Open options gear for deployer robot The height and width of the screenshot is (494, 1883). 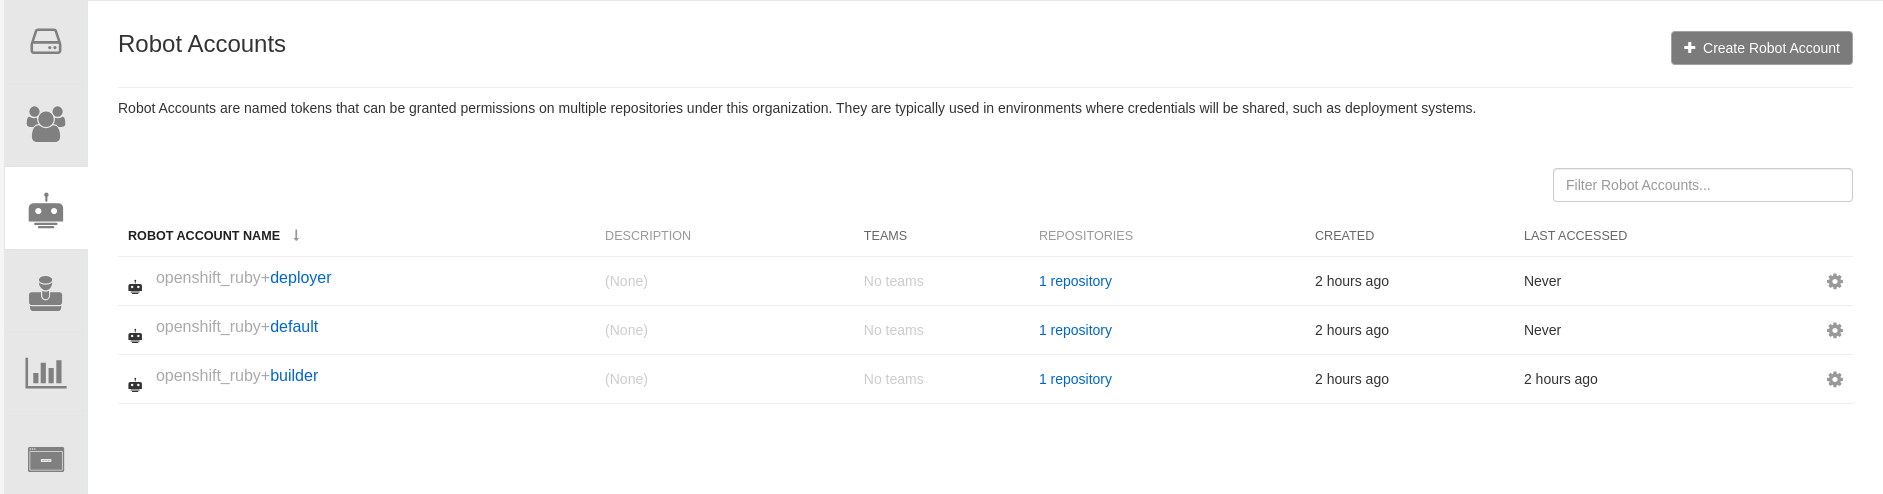coord(1834,282)
